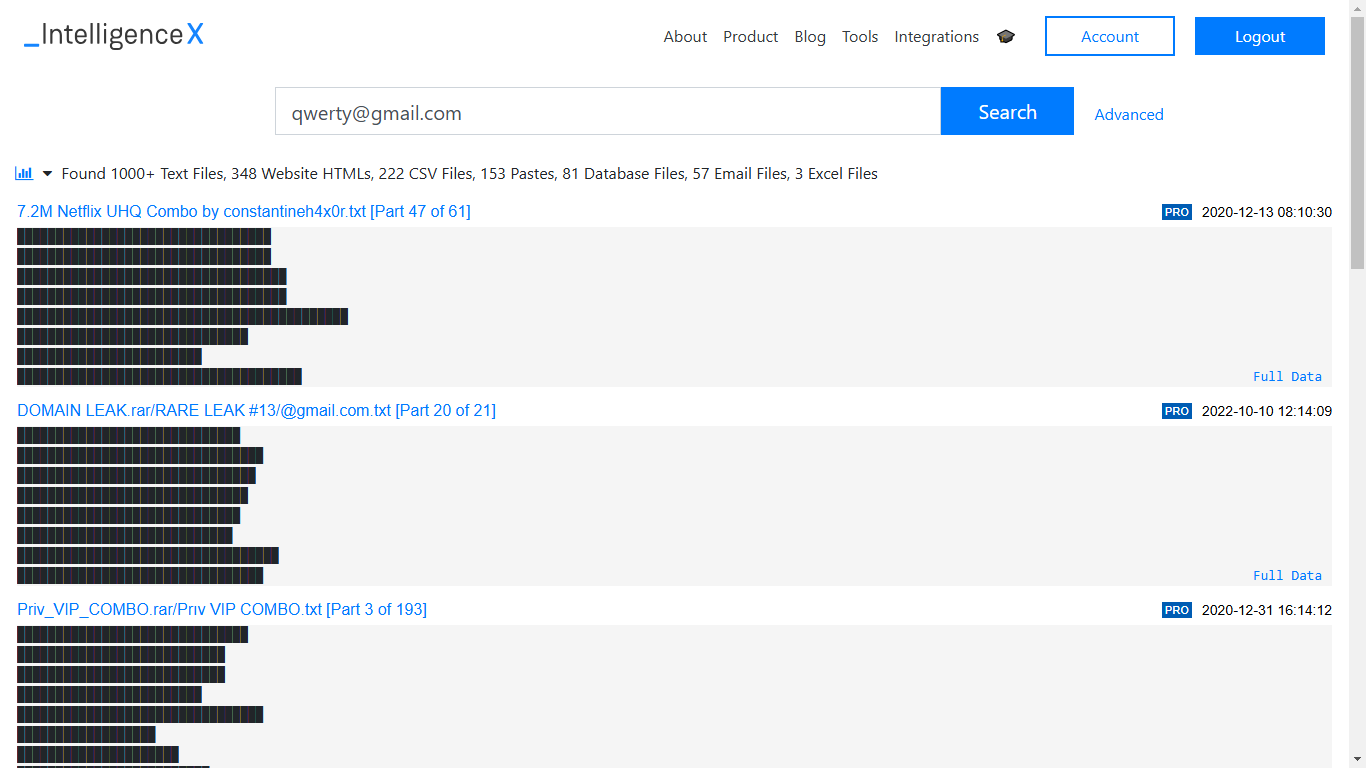Screen dimensions: 1366x768
Task: Click the Account button
Action: click(1110, 36)
